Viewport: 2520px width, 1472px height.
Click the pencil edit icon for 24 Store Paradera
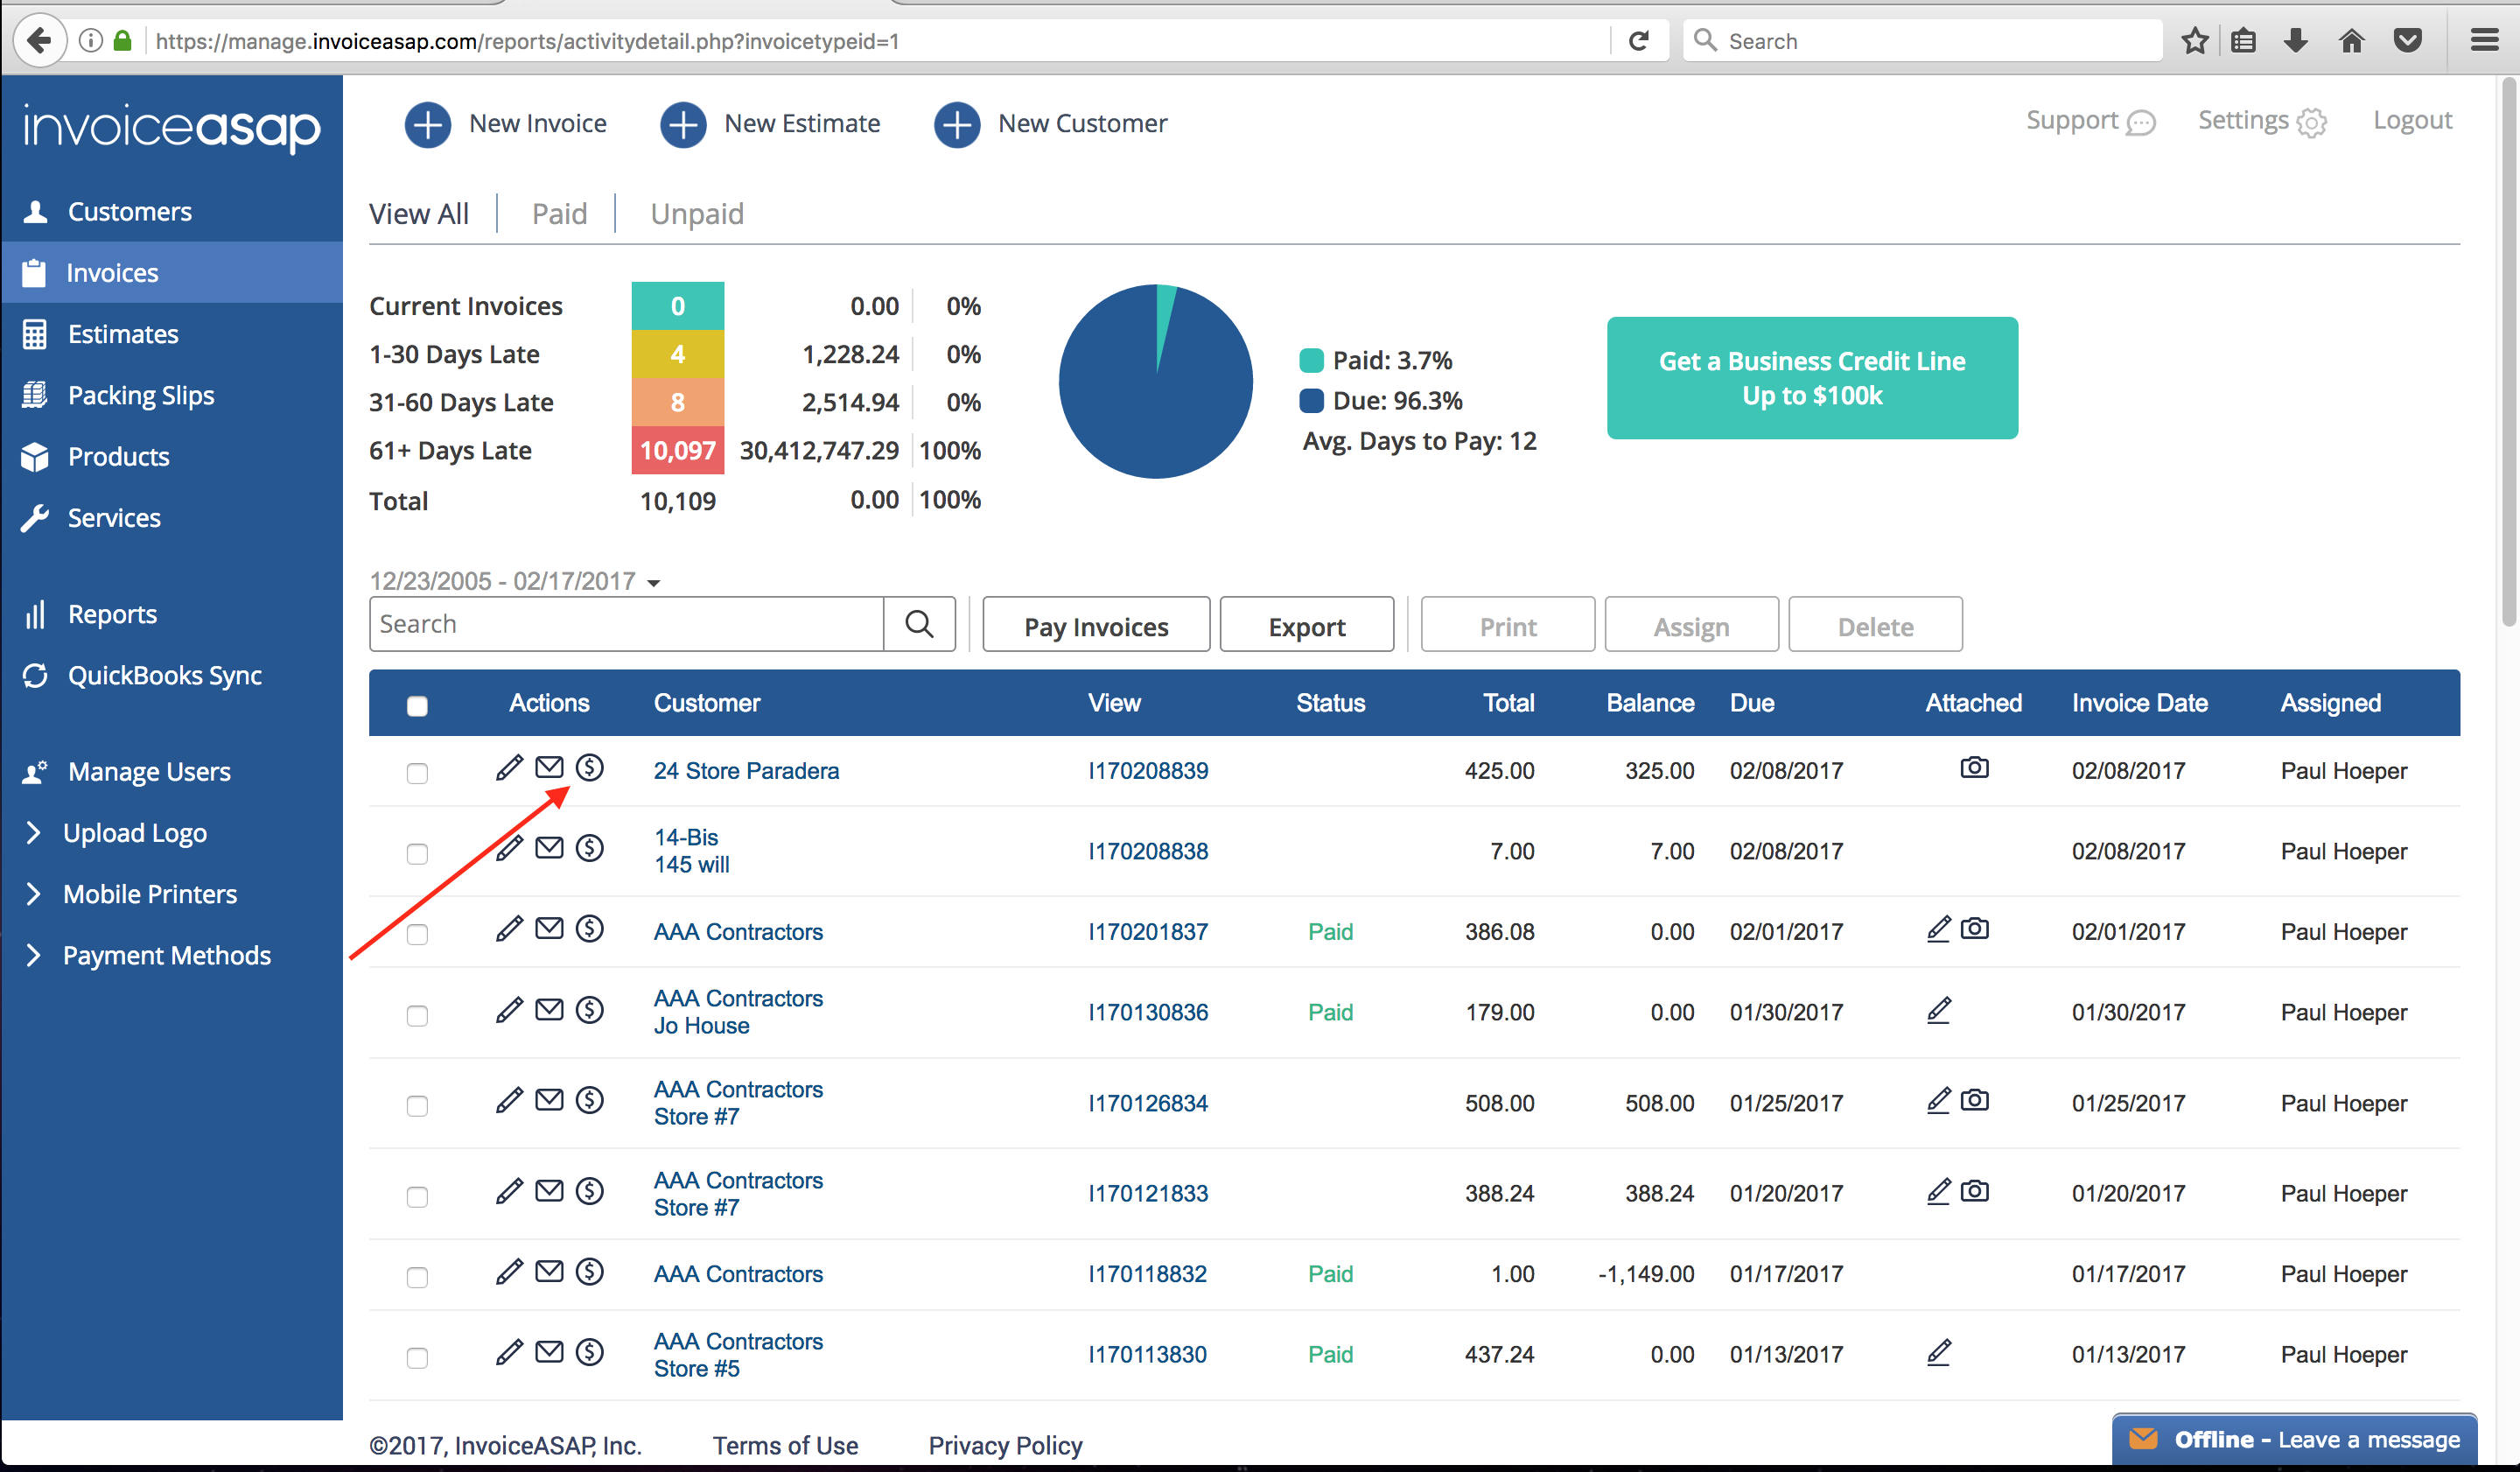tap(509, 768)
